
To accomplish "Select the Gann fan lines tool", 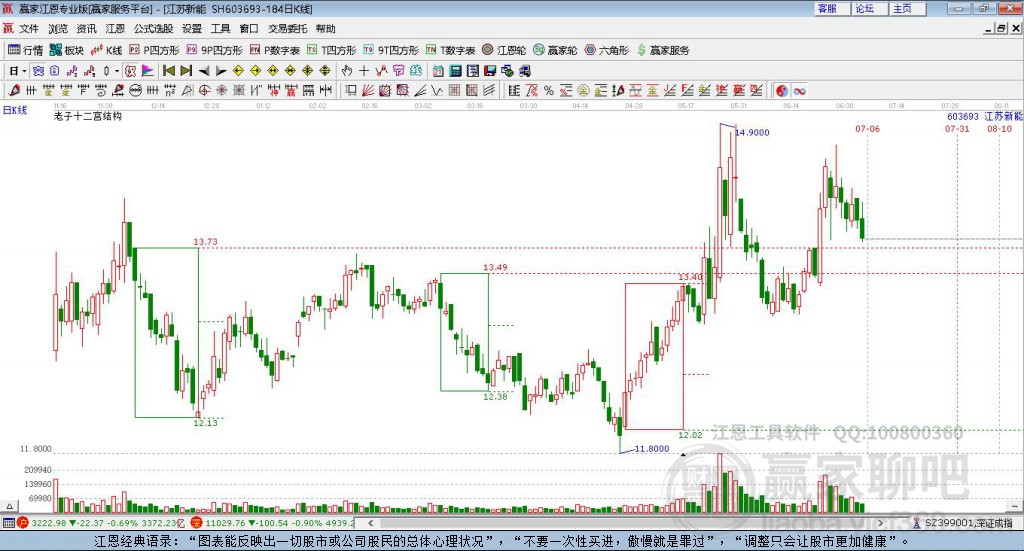I will [x=368, y=90].
